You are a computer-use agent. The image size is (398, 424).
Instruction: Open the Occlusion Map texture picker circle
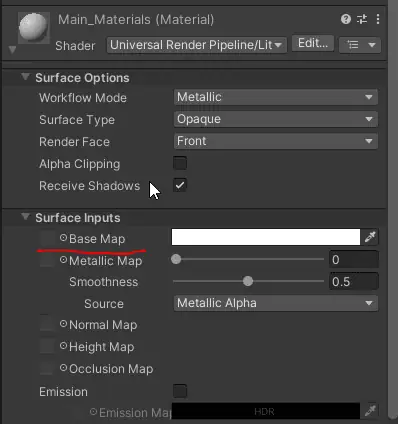point(63,368)
